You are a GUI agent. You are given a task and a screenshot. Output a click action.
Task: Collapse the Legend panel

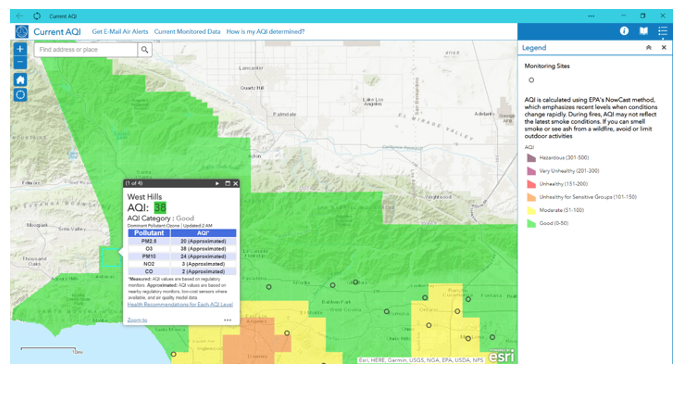[x=649, y=48]
